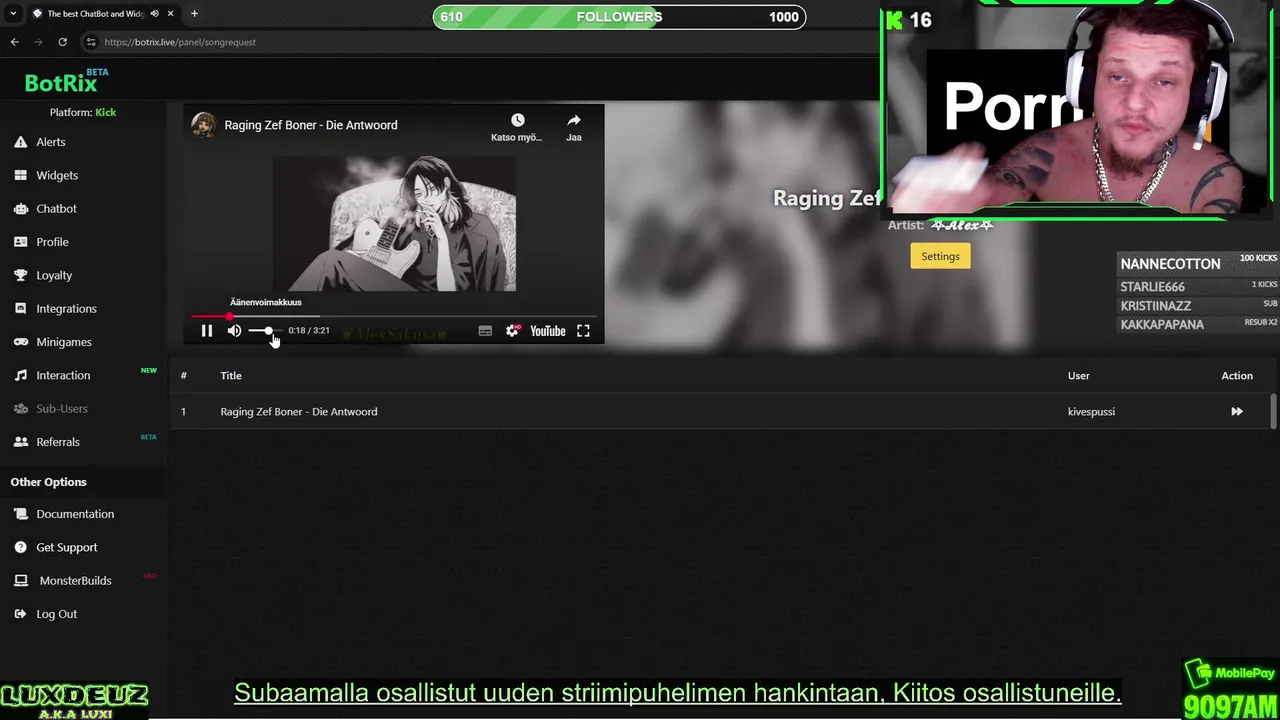
Task: Click the Jaa share arrow icon
Action: [x=574, y=120]
